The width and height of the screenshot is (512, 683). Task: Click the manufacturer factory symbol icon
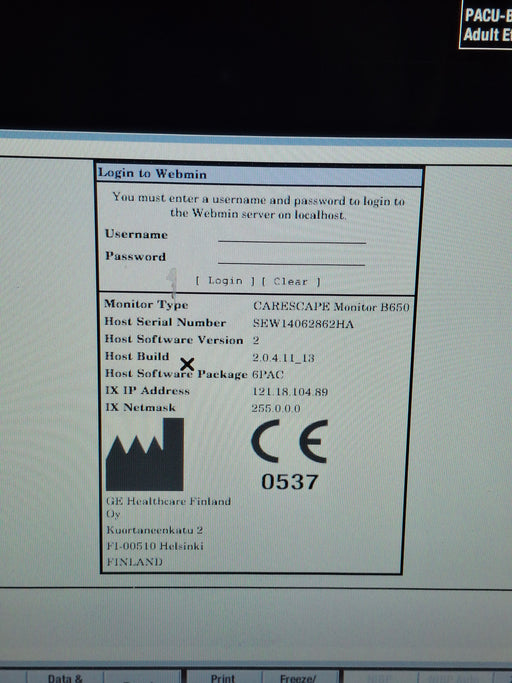[145, 454]
